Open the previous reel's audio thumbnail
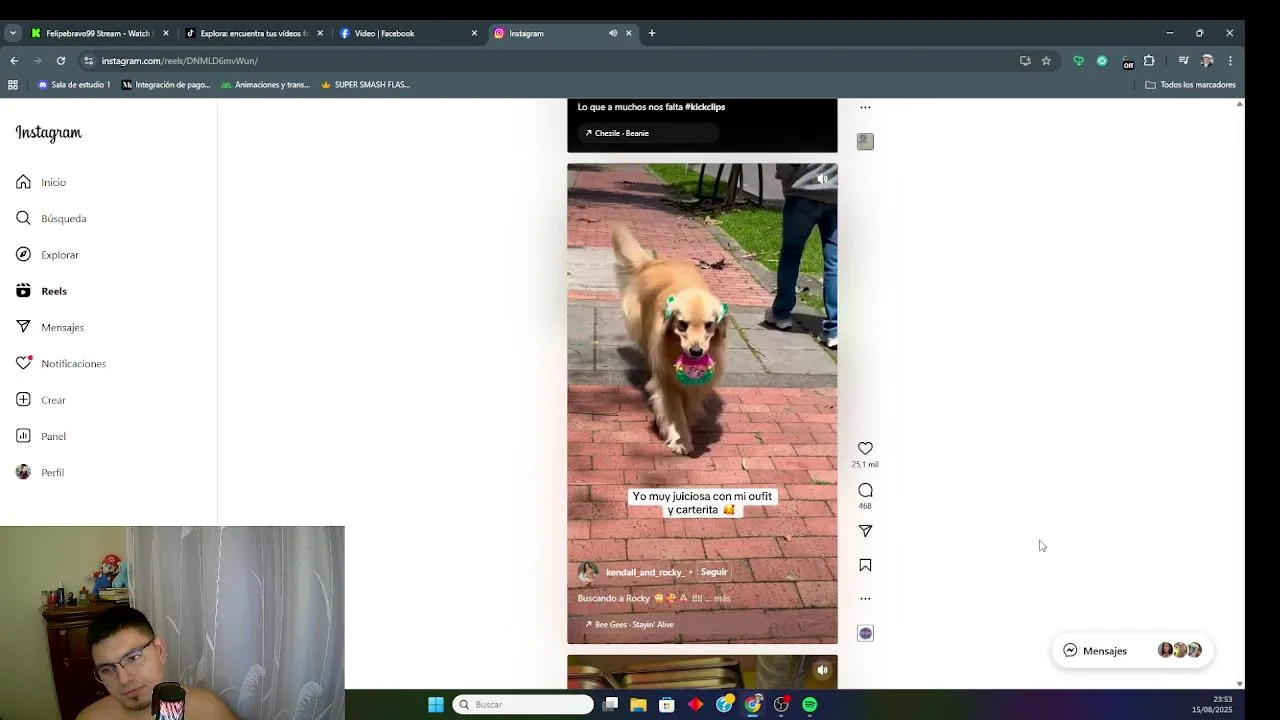 (x=865, y=142)
